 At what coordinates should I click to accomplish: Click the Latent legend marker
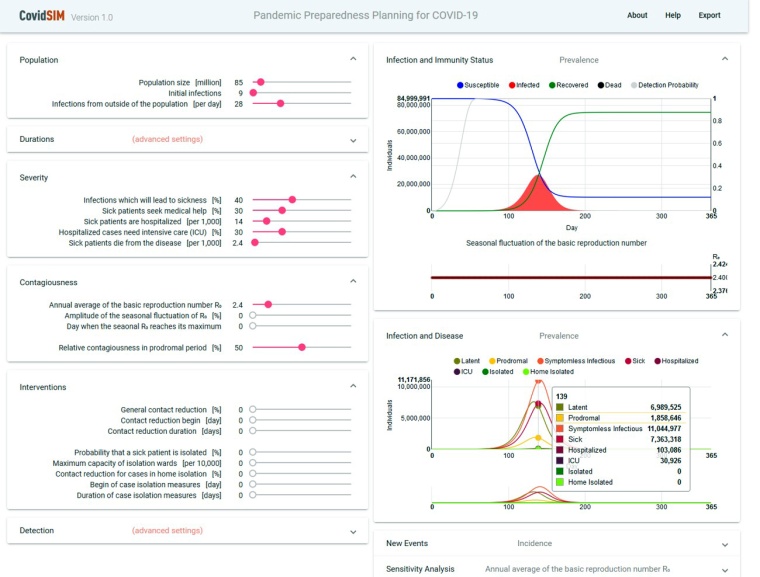(x=457, y=360)
